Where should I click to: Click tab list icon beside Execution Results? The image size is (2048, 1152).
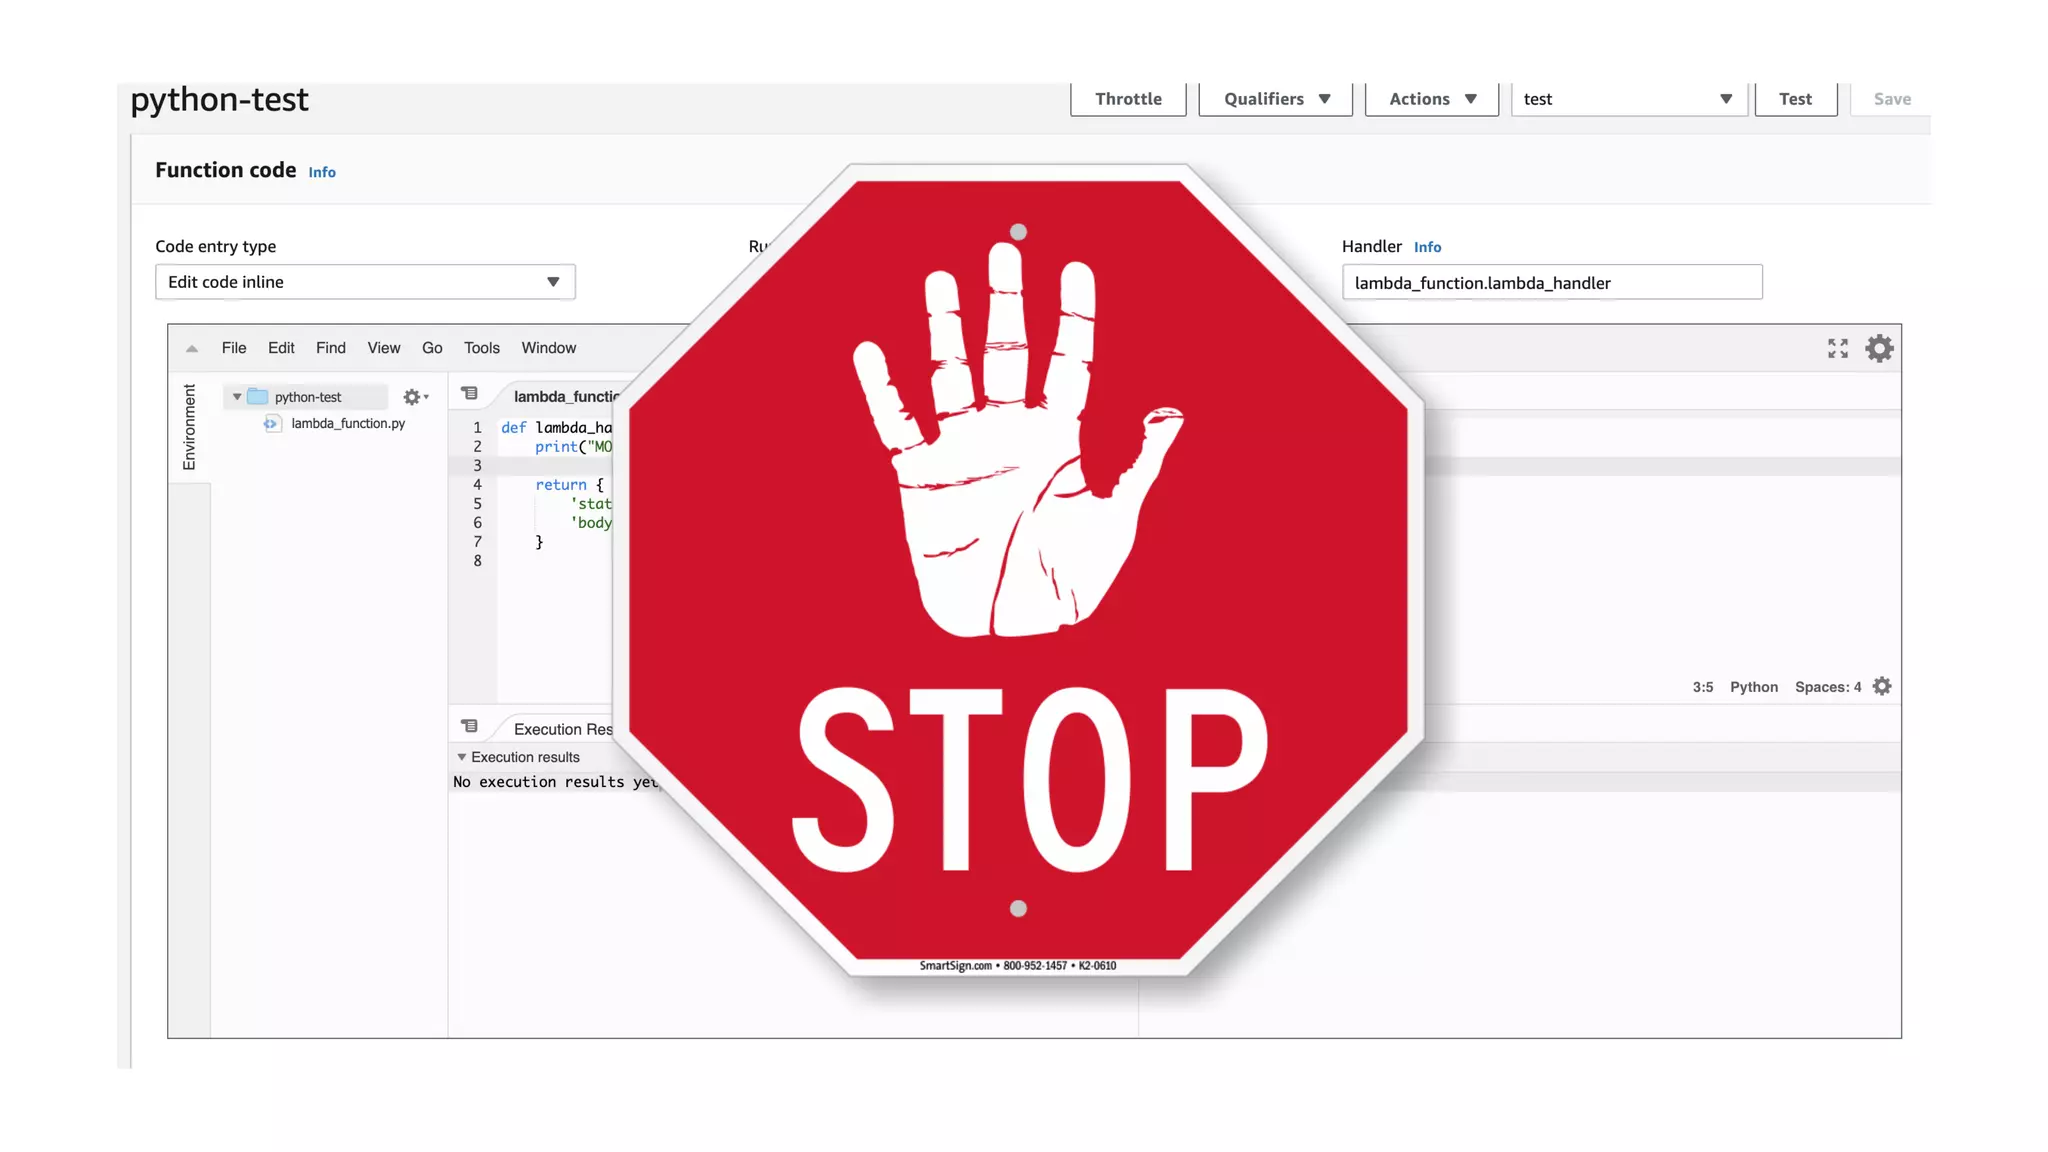pos(469,726)
